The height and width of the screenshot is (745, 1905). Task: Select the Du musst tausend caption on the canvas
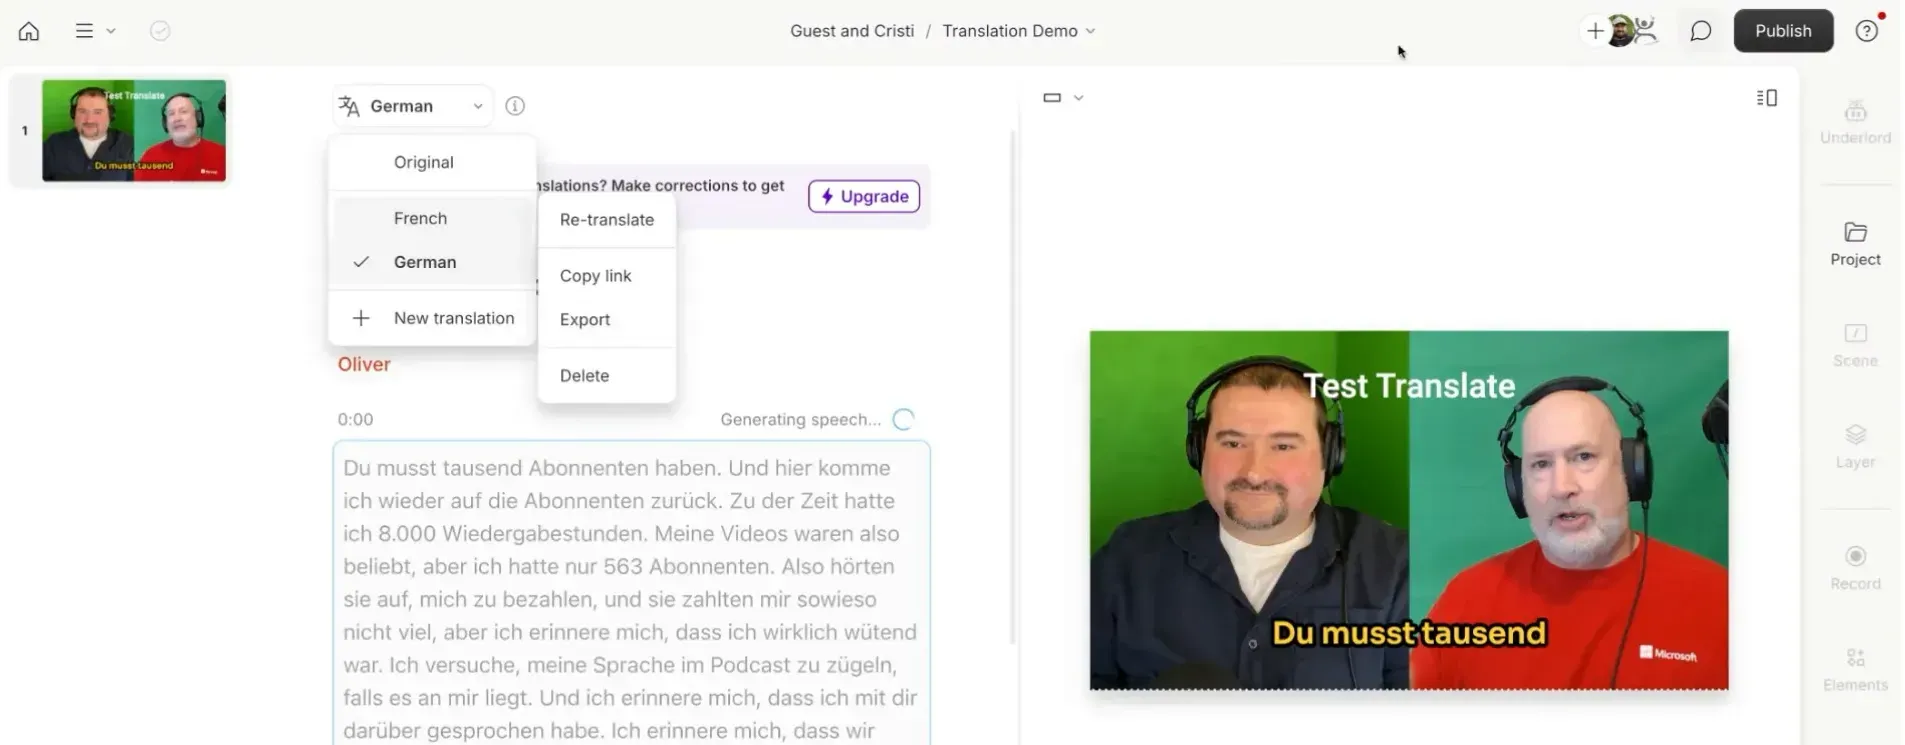point(1409,633)
